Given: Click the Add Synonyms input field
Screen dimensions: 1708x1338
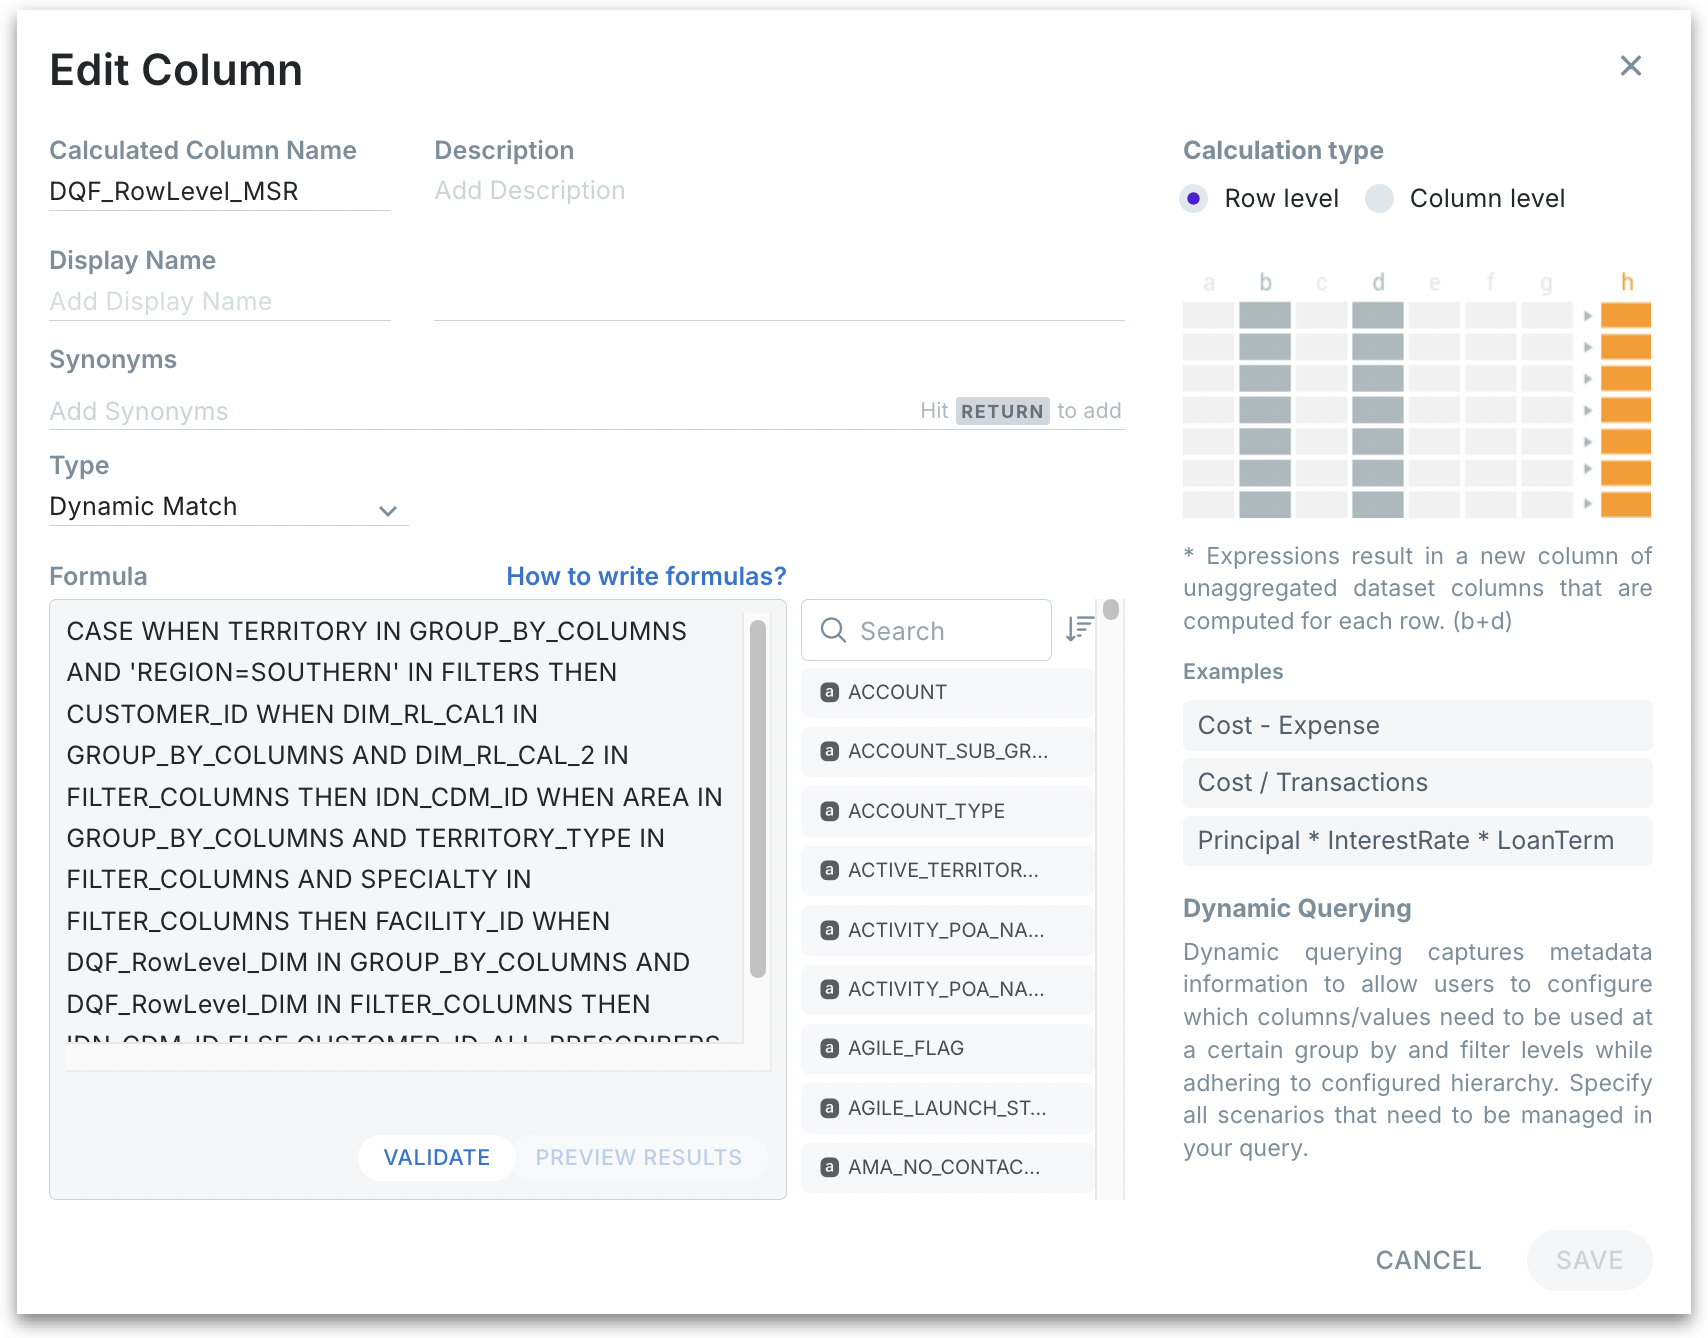Looking at the screenshot, I should (x=480, y=411).
